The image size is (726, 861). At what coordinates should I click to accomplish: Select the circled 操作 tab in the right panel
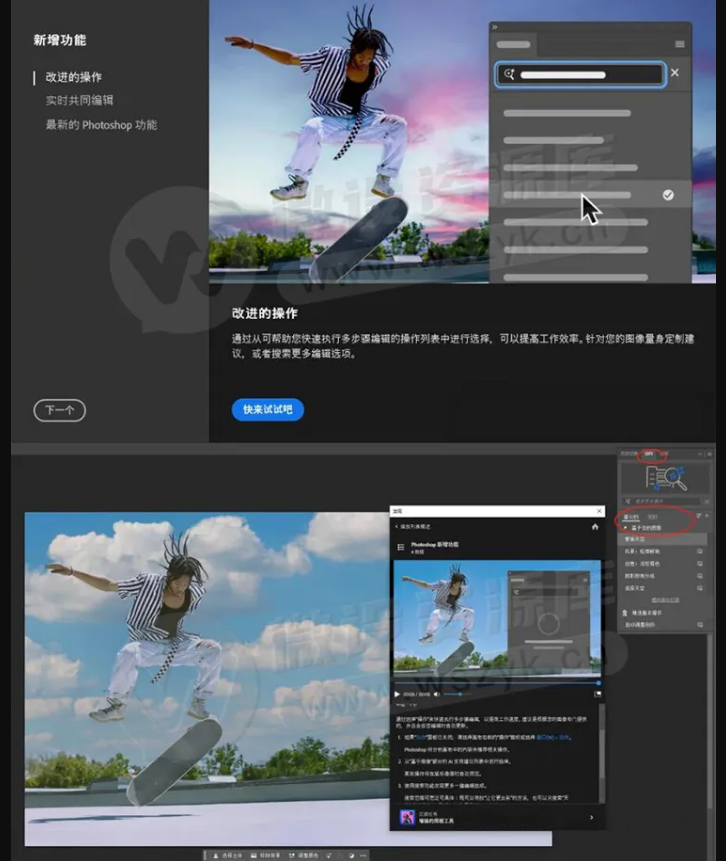[649, 454]
